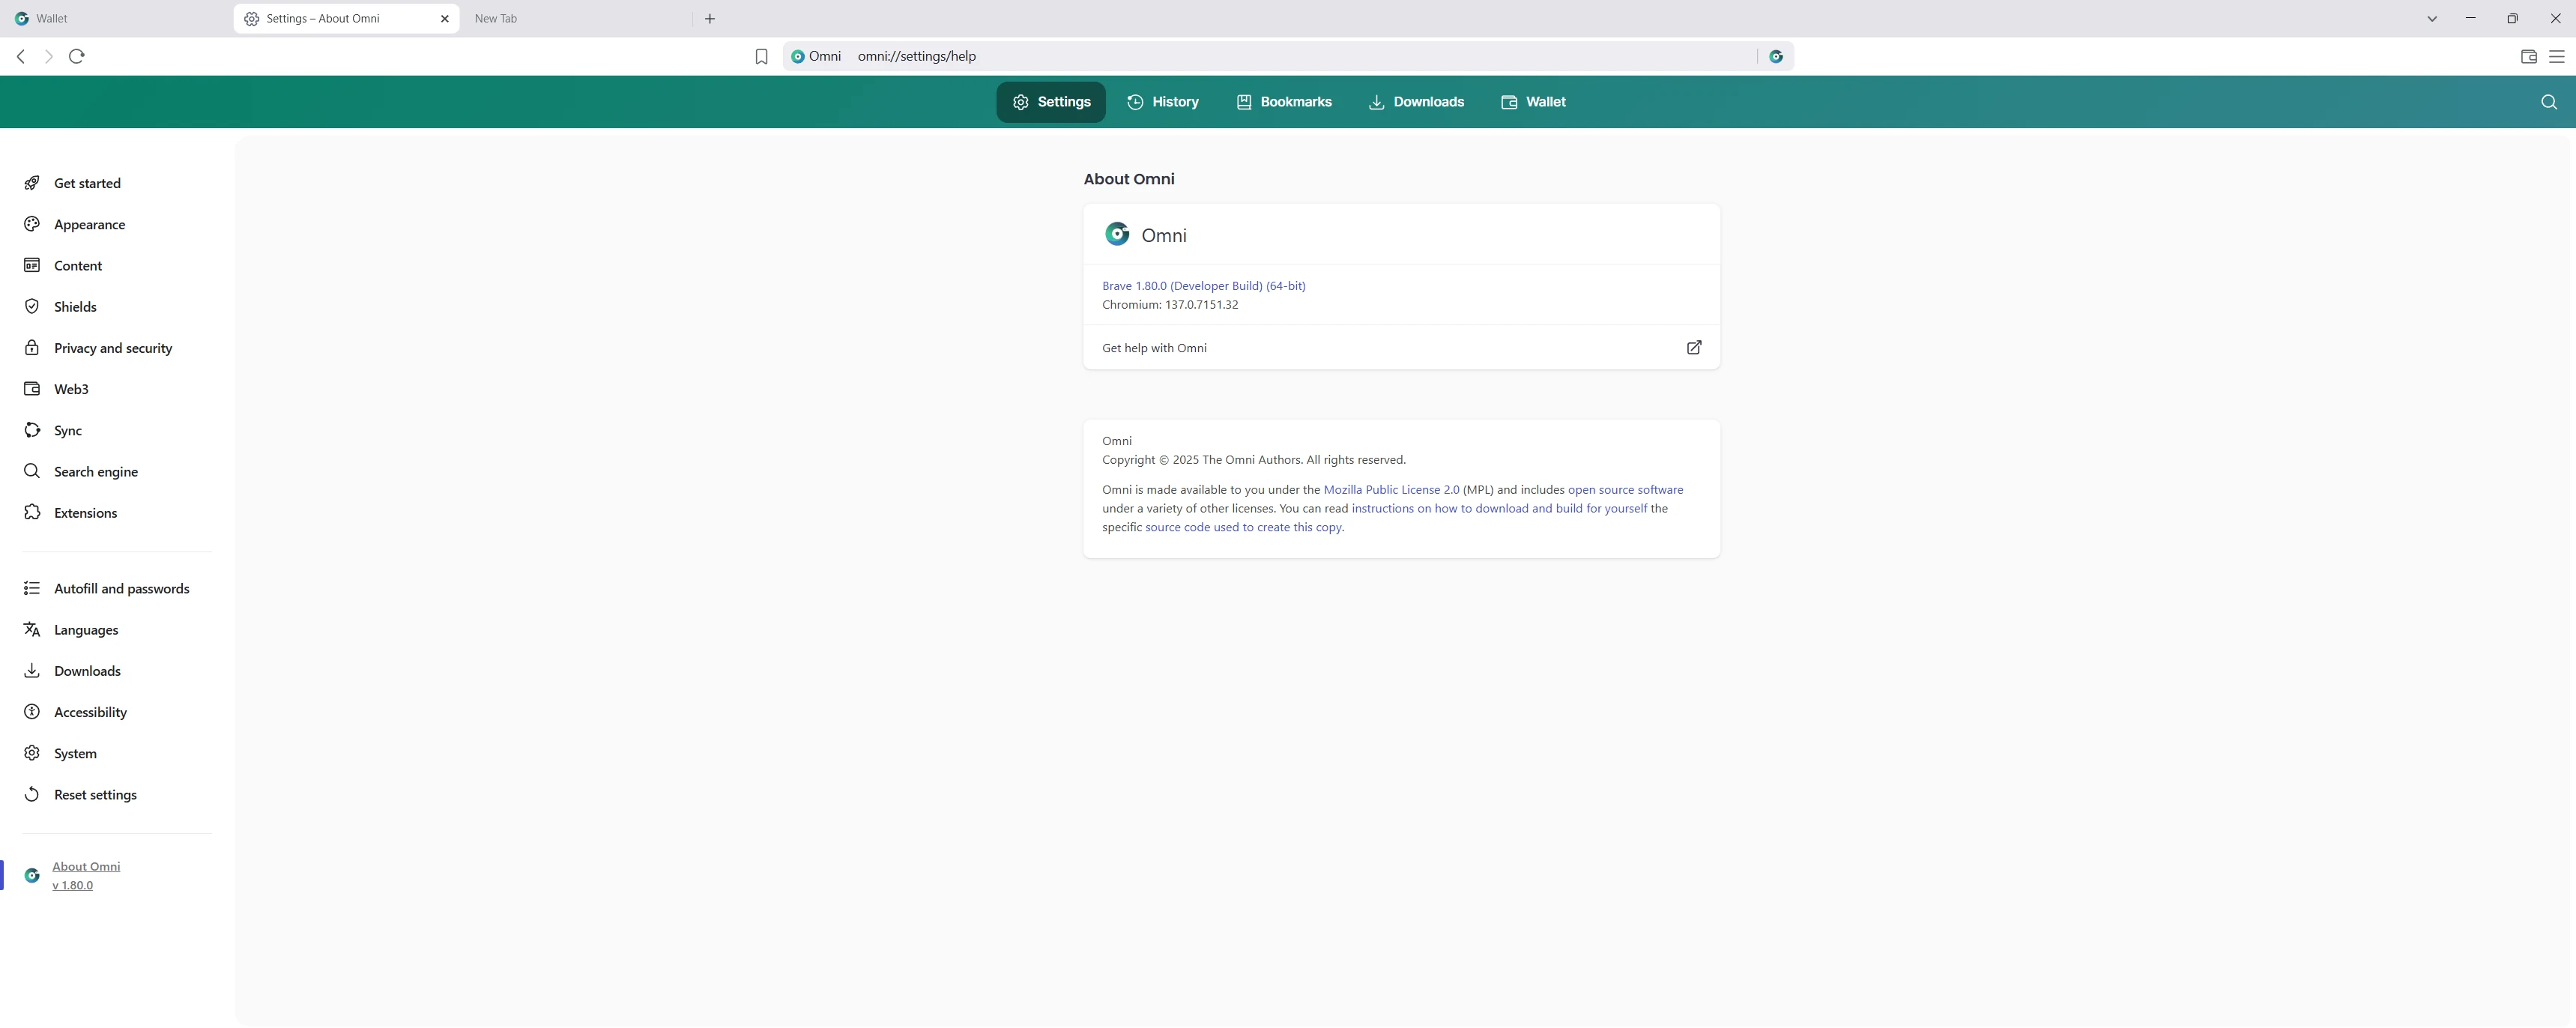The height and width of the screenshot is (1028, 2576).
Task: Close the Settings – About Omni tab
Action: [x=445, y=18]
